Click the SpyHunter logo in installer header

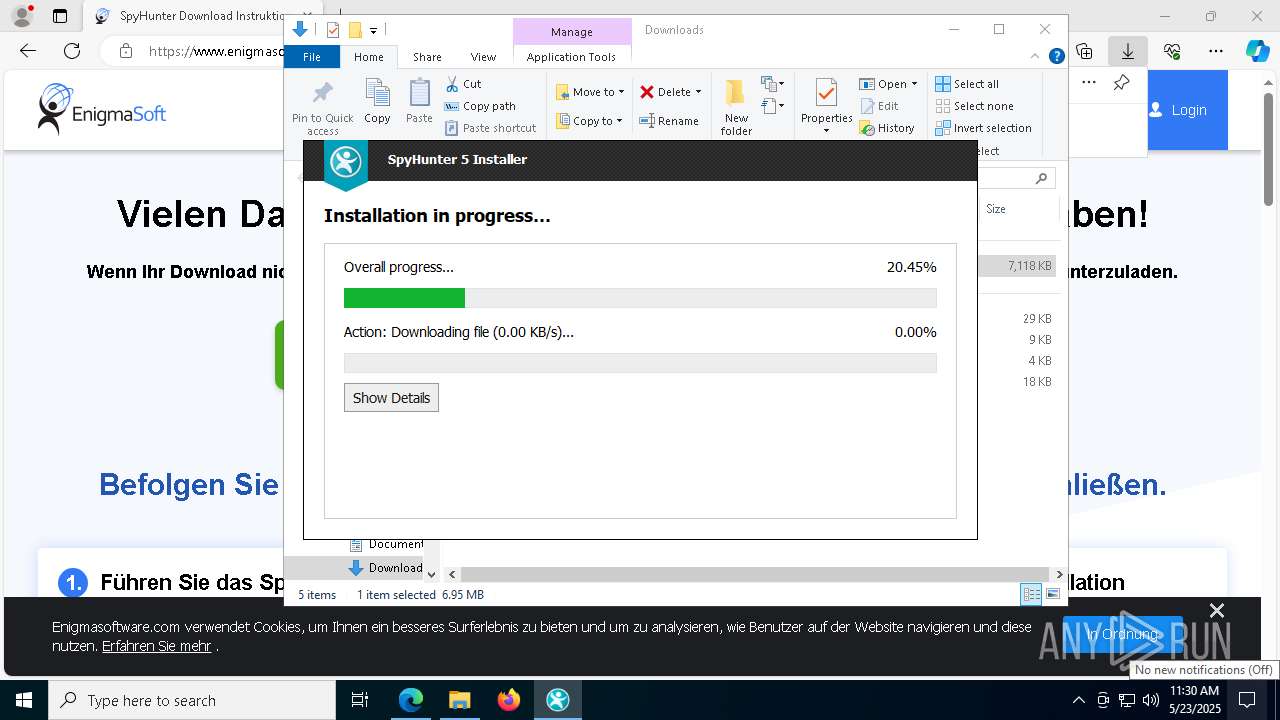346,162
